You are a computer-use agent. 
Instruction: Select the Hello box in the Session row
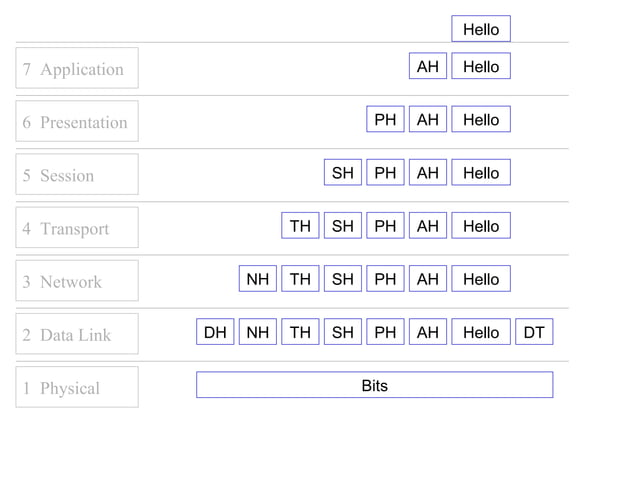pyautogui.click(x=481, y=173)
